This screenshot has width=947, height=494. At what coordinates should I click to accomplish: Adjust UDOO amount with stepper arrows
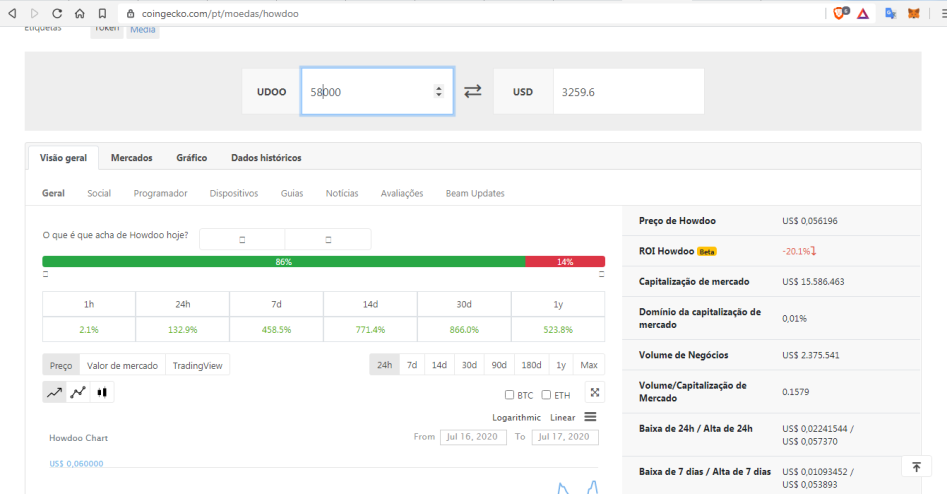[x=438, y=92]
